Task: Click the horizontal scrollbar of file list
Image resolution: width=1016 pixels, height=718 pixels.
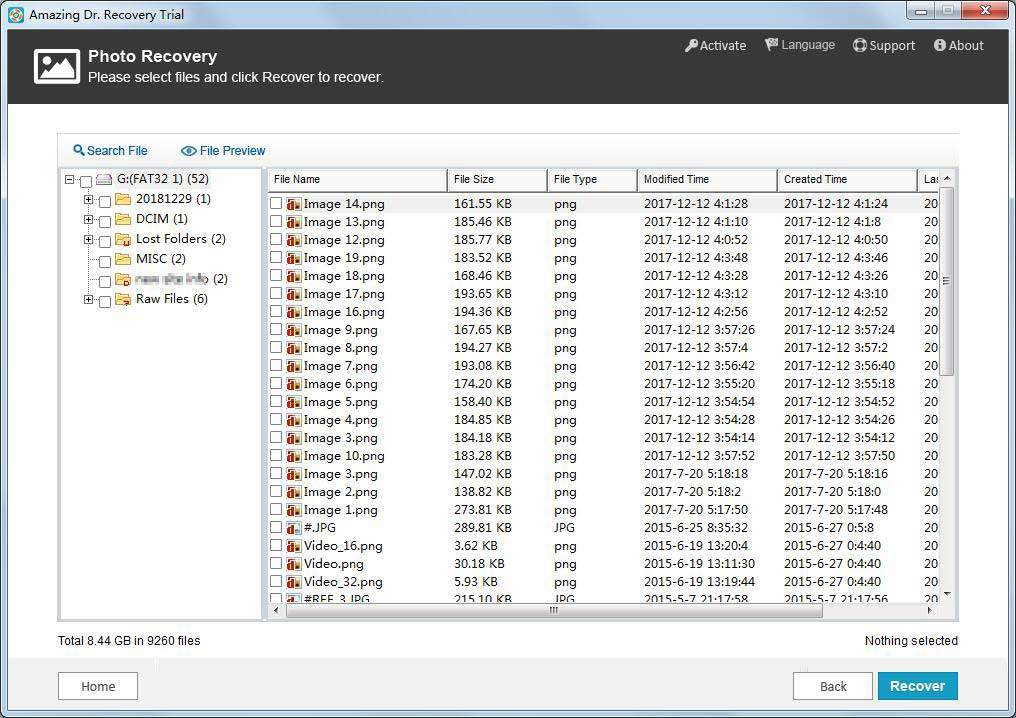Action: pyautogui.click(x=554, y=610)
